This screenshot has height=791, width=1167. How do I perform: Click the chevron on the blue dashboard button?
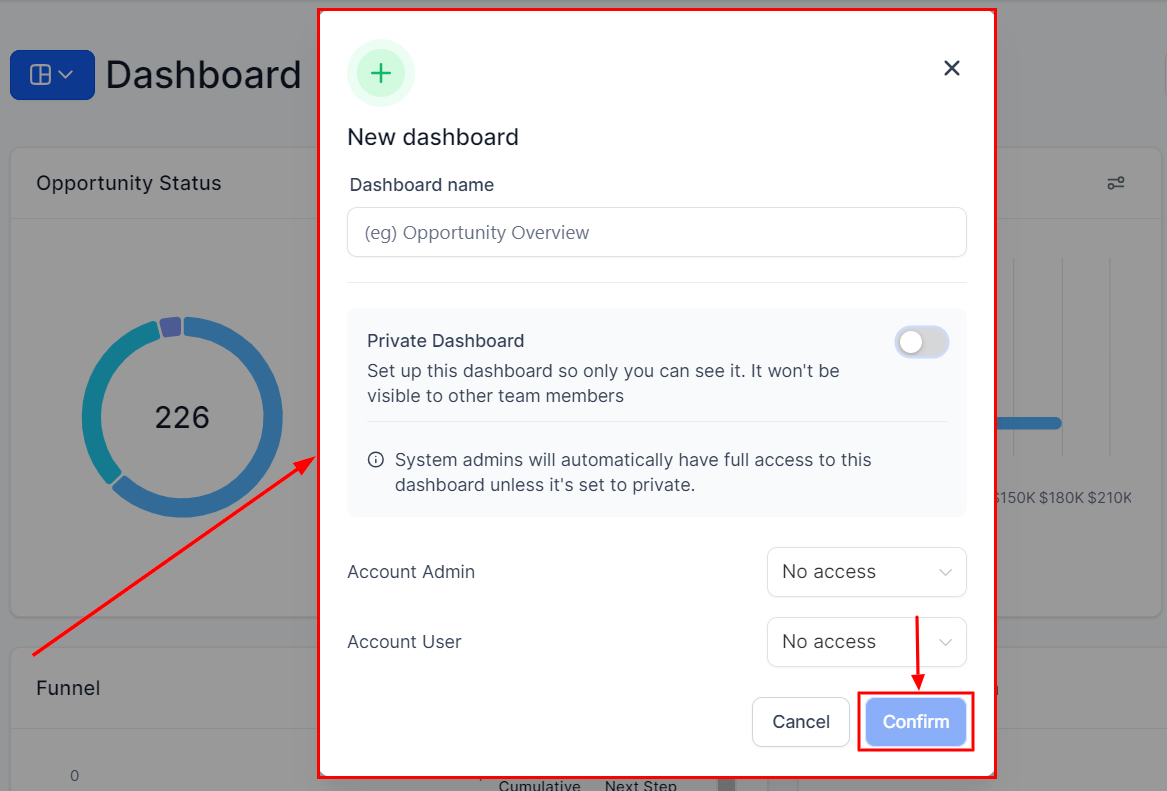pos(67,74)
